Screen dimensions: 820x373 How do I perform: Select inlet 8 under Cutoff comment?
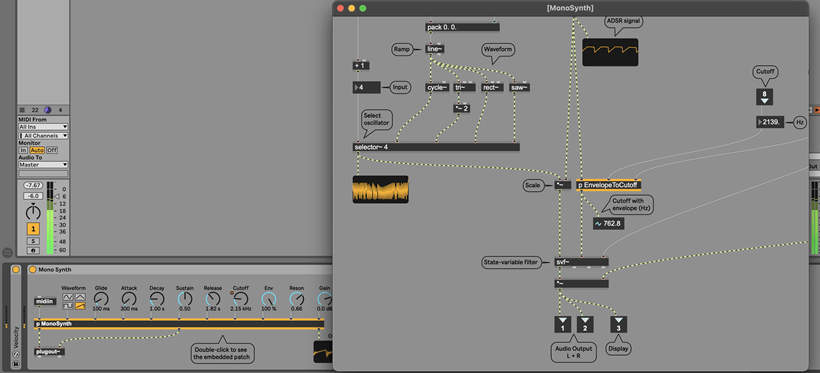(764, 97)
